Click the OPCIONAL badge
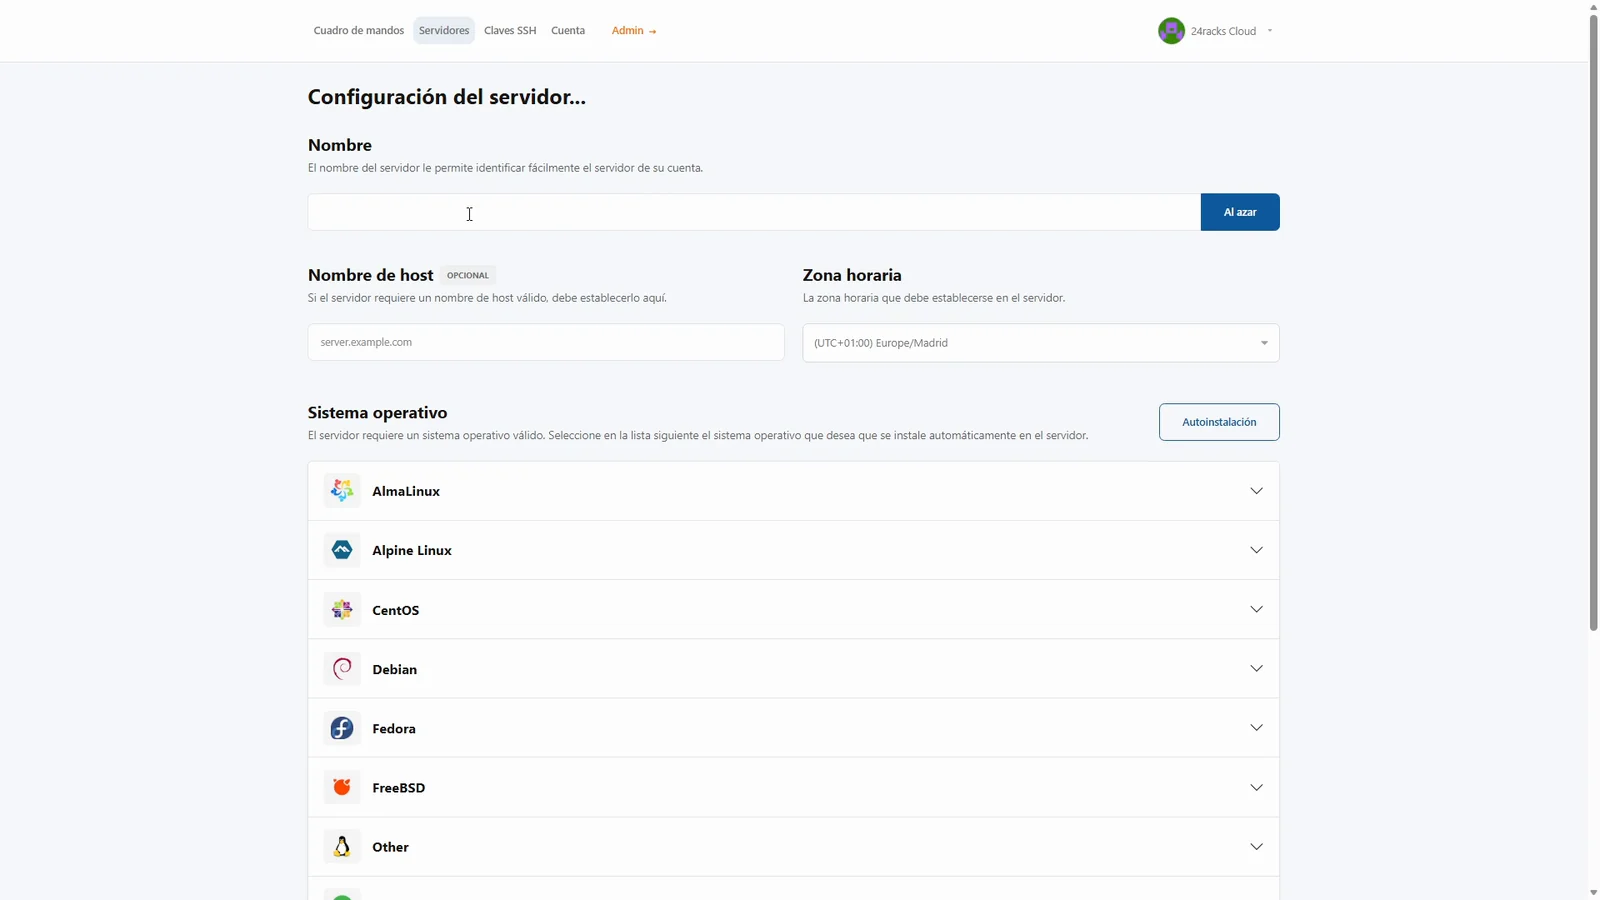The height and width of the screenshot is (900, 1600). [468, 275]
